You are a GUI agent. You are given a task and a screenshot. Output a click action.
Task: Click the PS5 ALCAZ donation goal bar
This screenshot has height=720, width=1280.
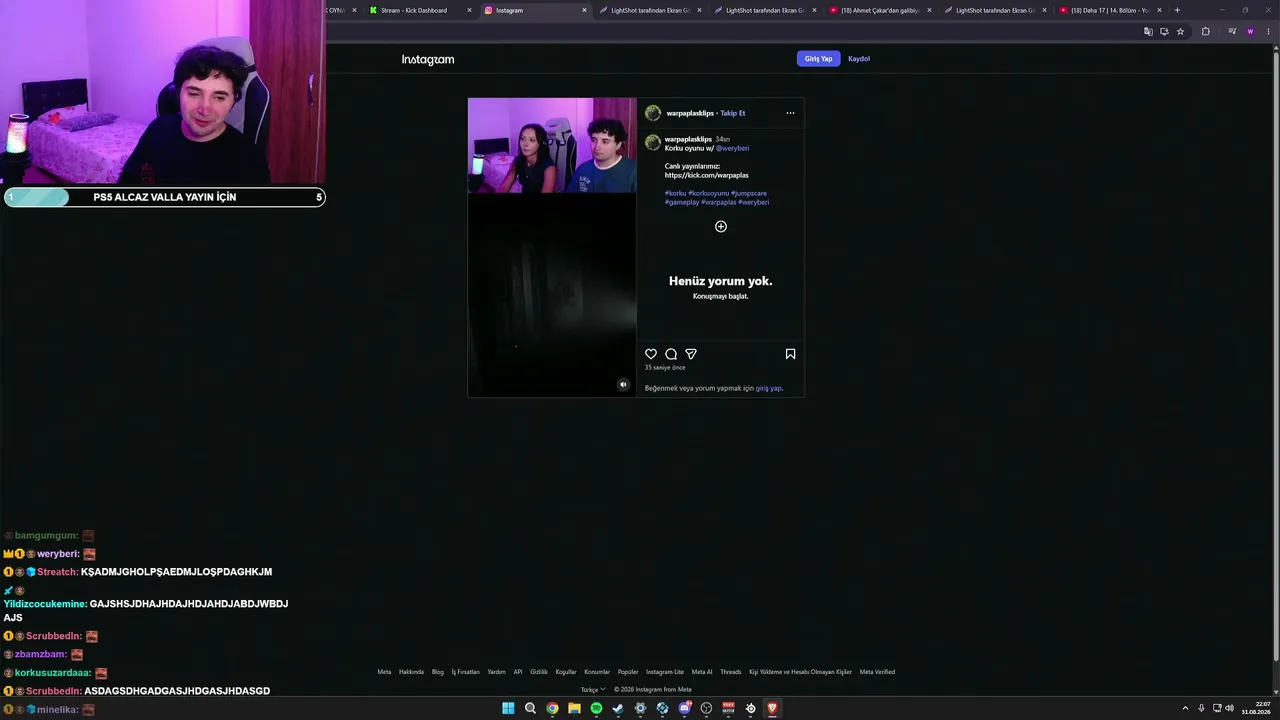pyautogui.click(x=164, y=197)
